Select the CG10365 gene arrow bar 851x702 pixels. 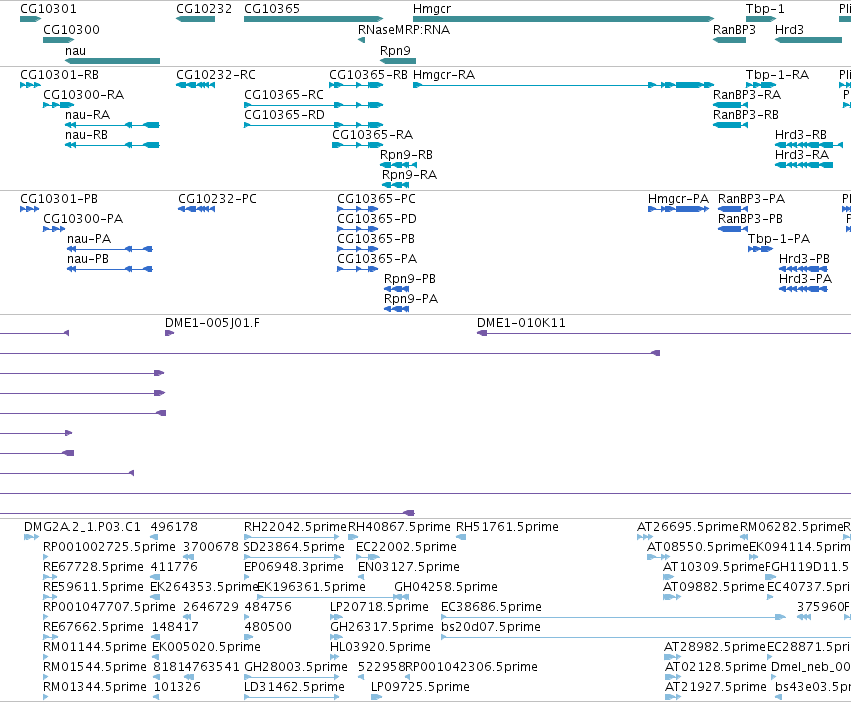coord(314,19)
